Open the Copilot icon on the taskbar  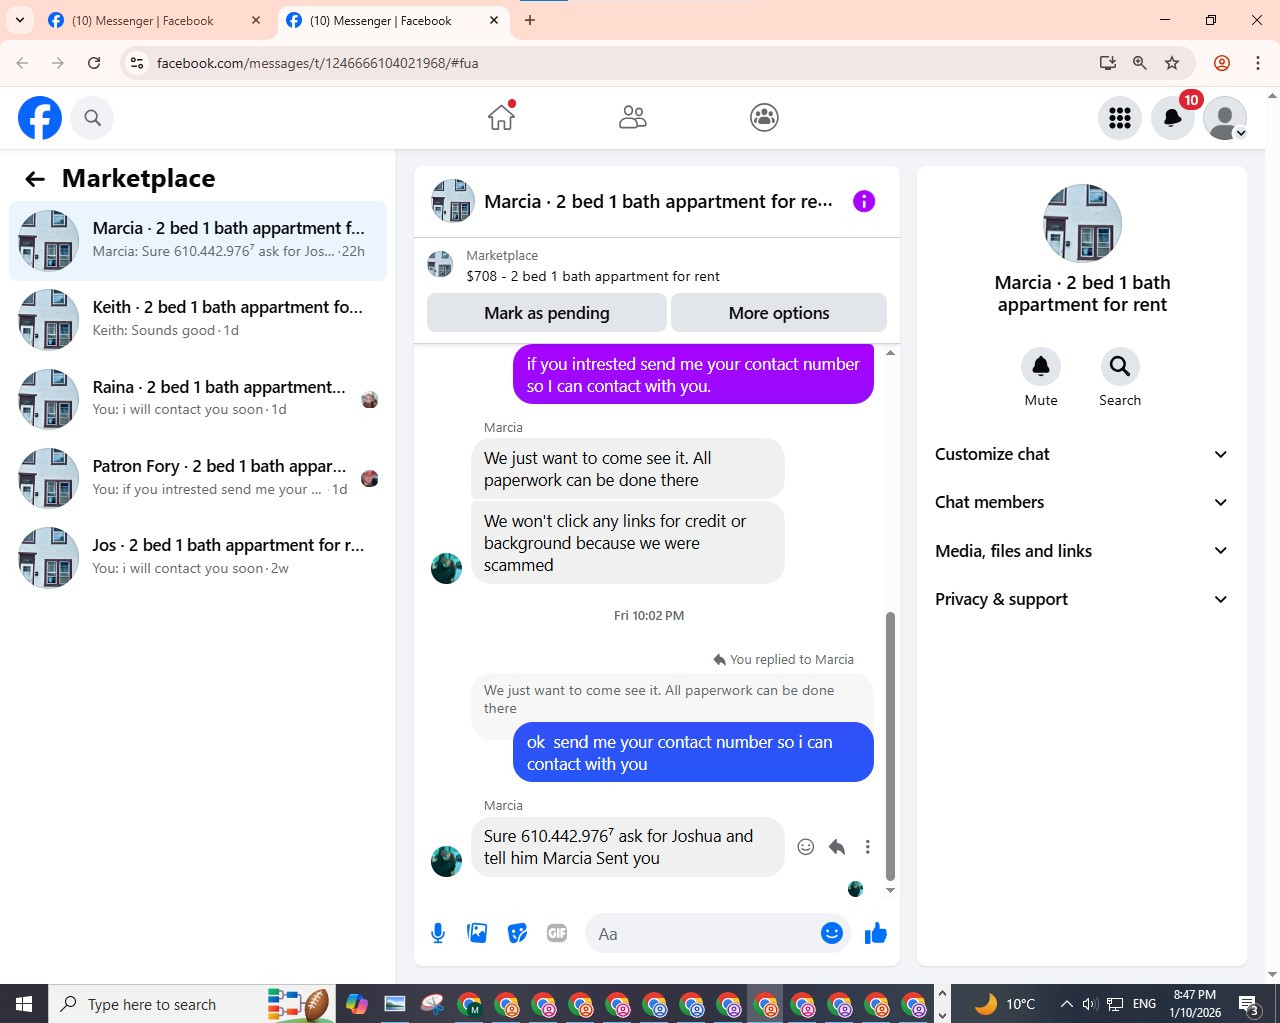click(x=357, y=1004)
